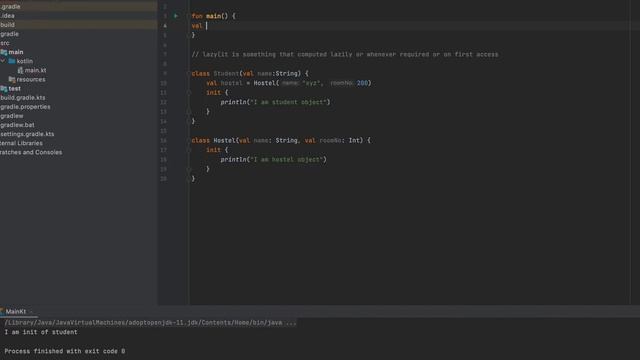Click the test folder icon
This screenshot has height=360, width=640.
(x=4, y=89)
